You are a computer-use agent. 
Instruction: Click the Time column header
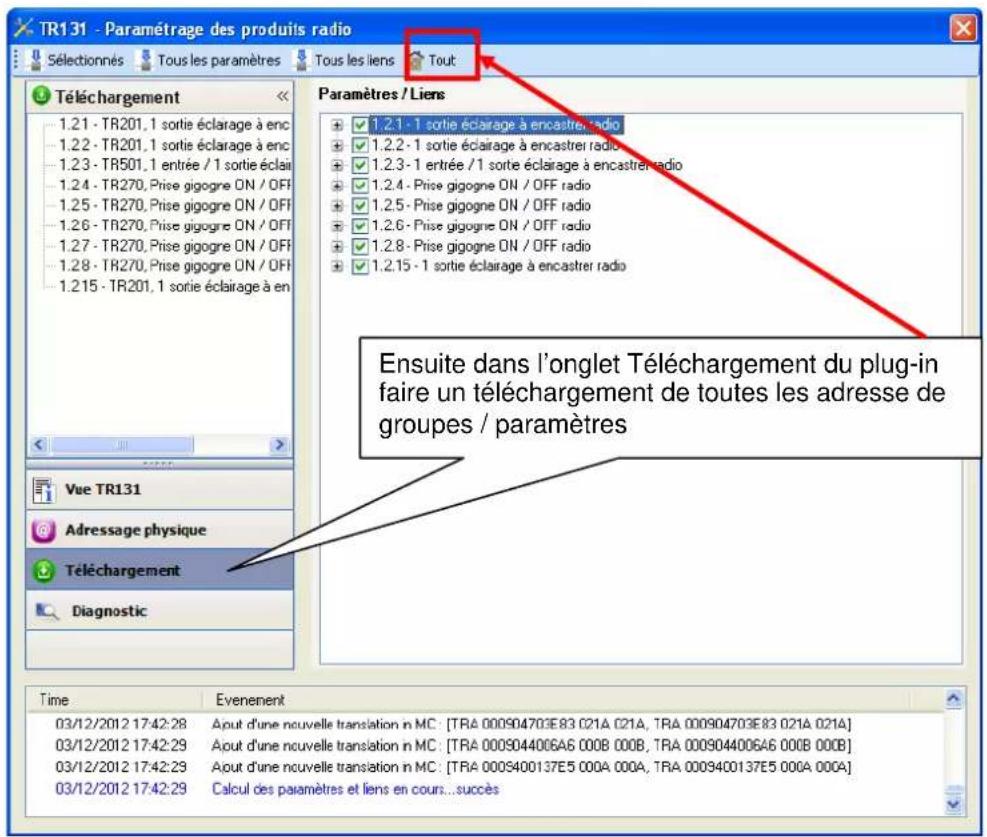tap(115, 700)
